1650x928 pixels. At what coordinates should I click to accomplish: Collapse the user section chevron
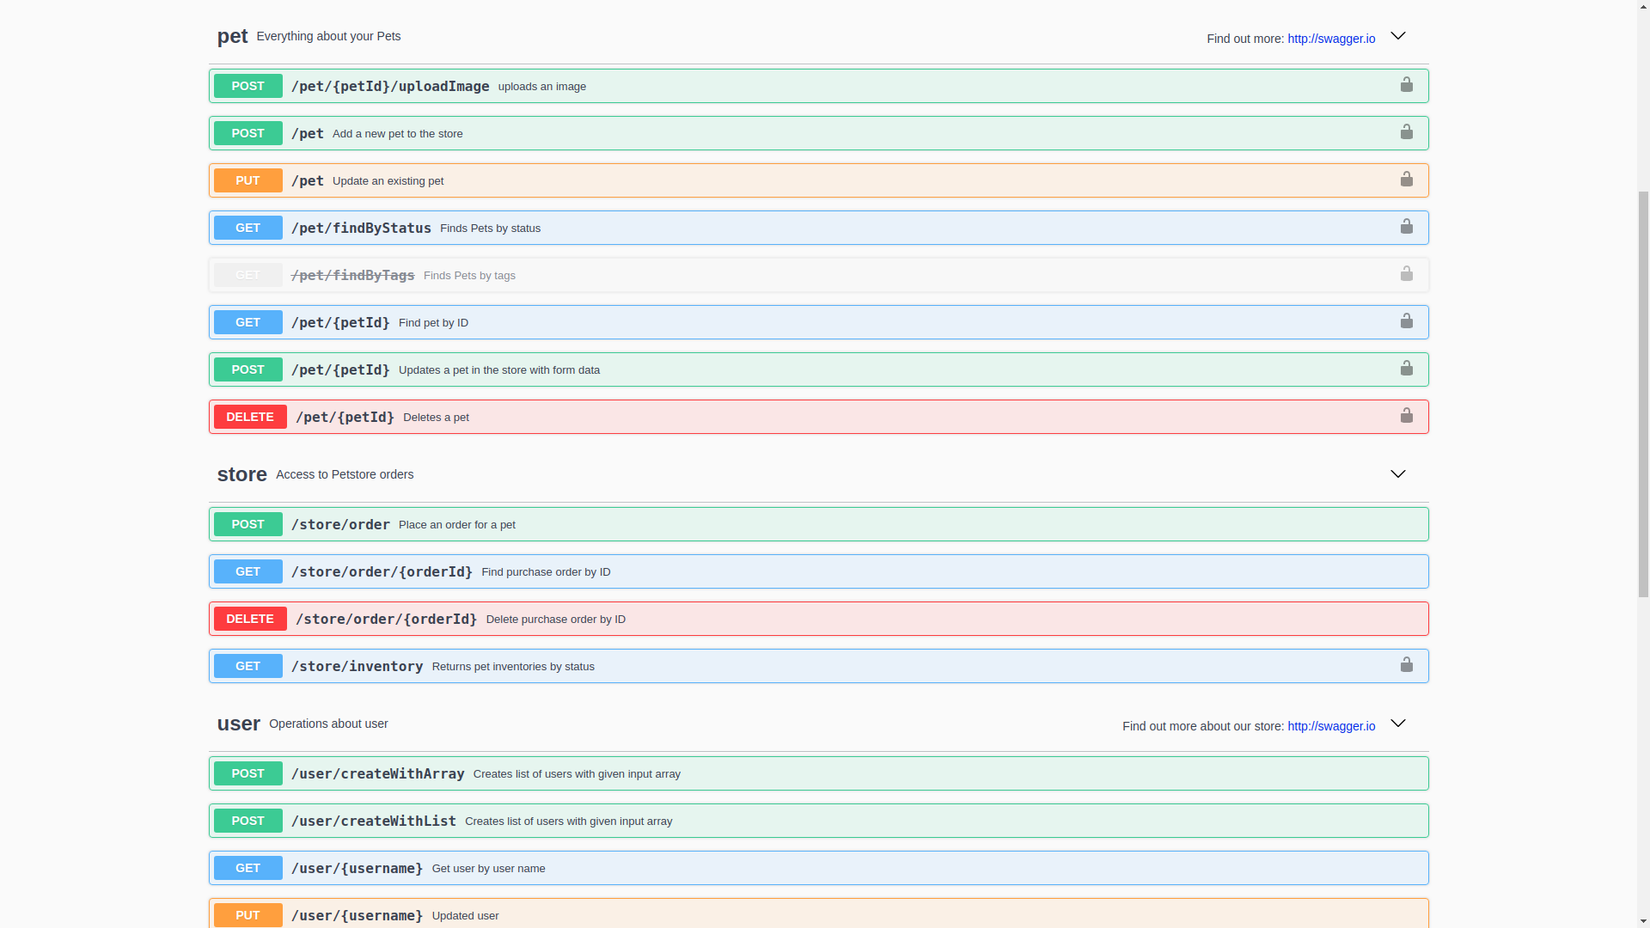coord(1397,723)
